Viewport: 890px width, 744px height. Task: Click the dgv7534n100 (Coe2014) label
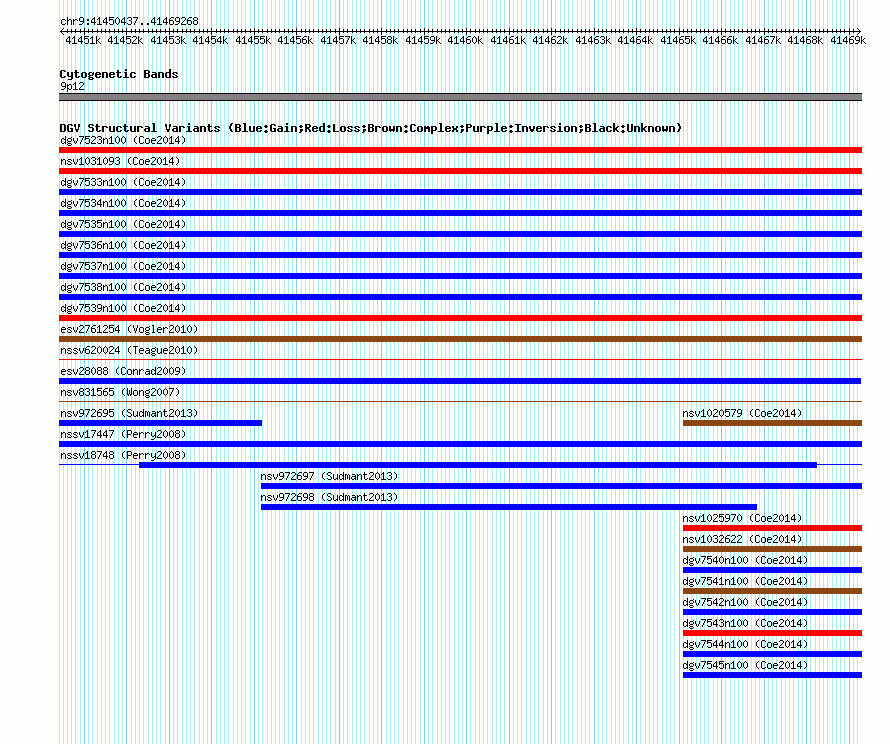point(123,203)
